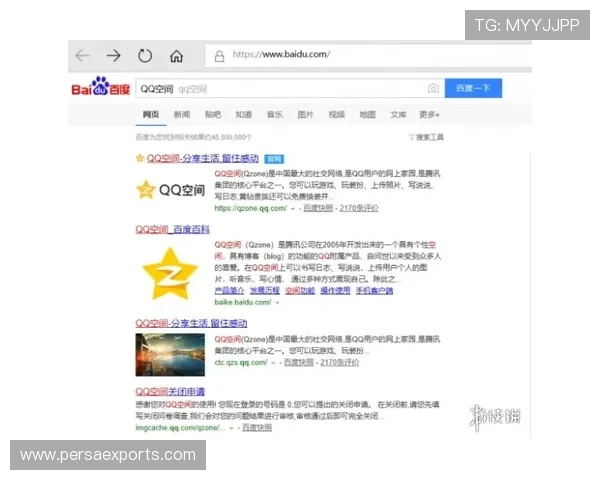Click baike.baidu.com/ green URL

point(243,302)
